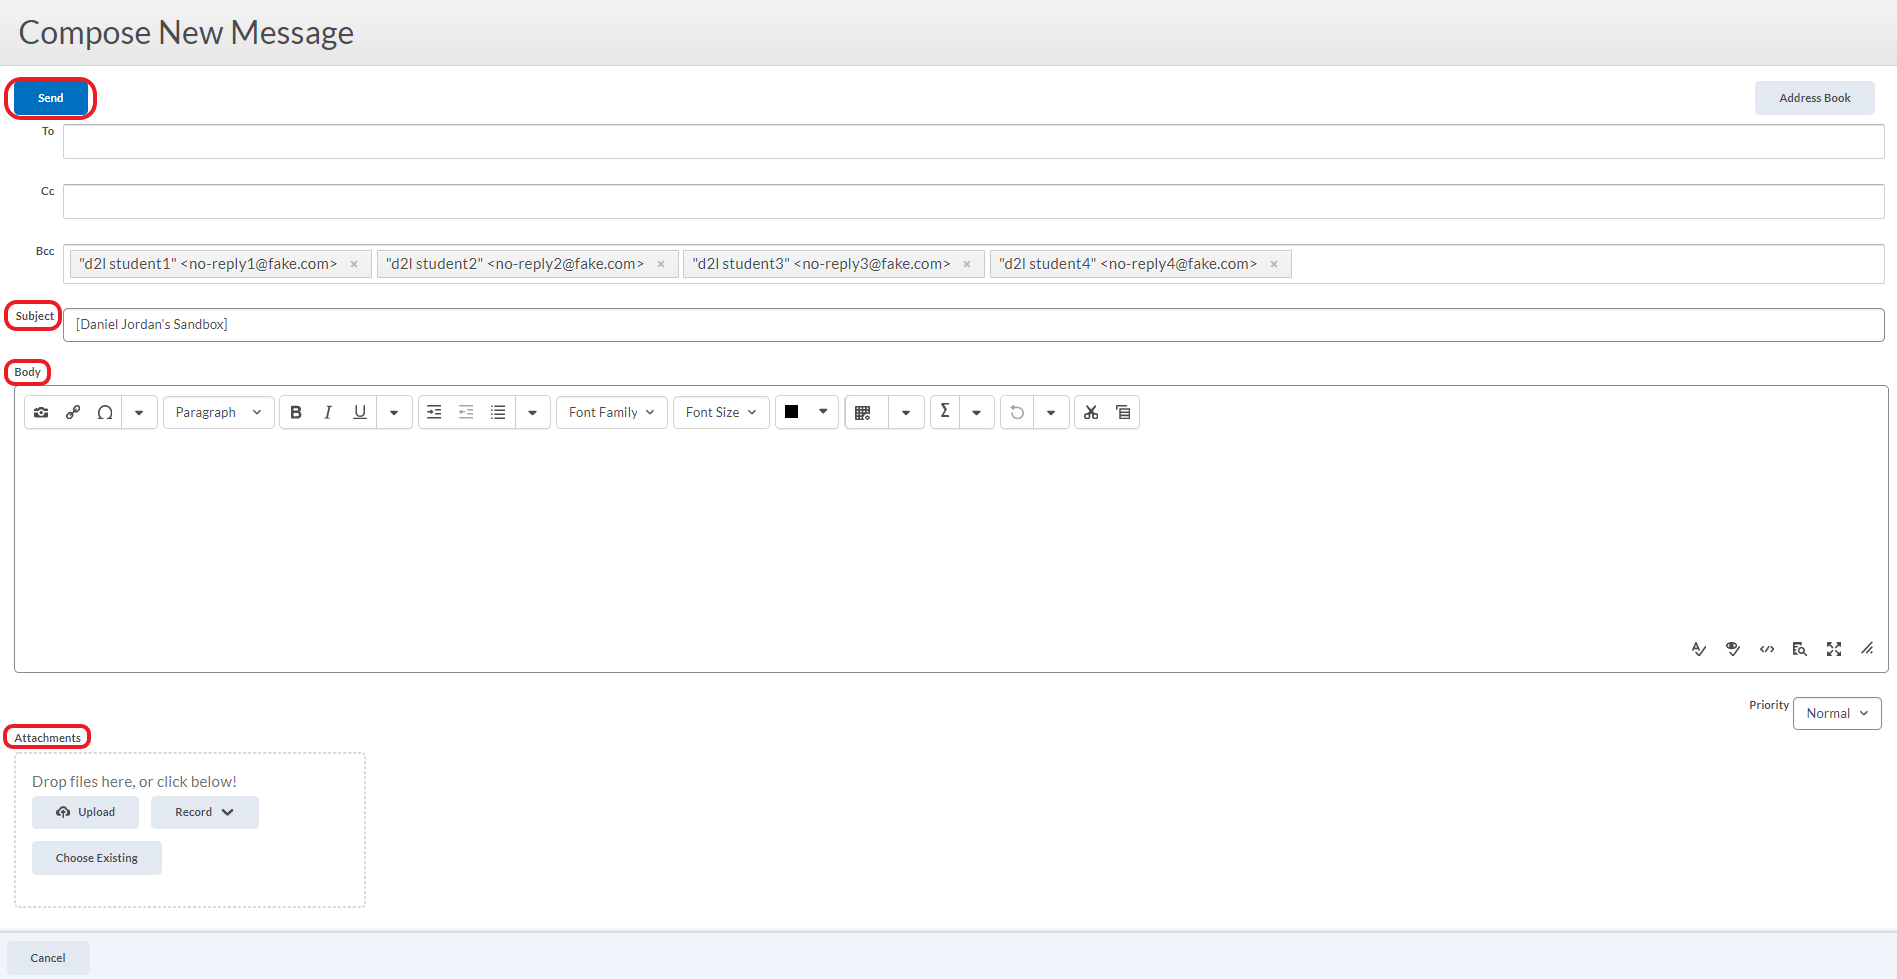Screen dimensions: 1897x979
Task: Click the Insert Stuff camera icon
Action: pyautogui.click(x=41, y=412)
